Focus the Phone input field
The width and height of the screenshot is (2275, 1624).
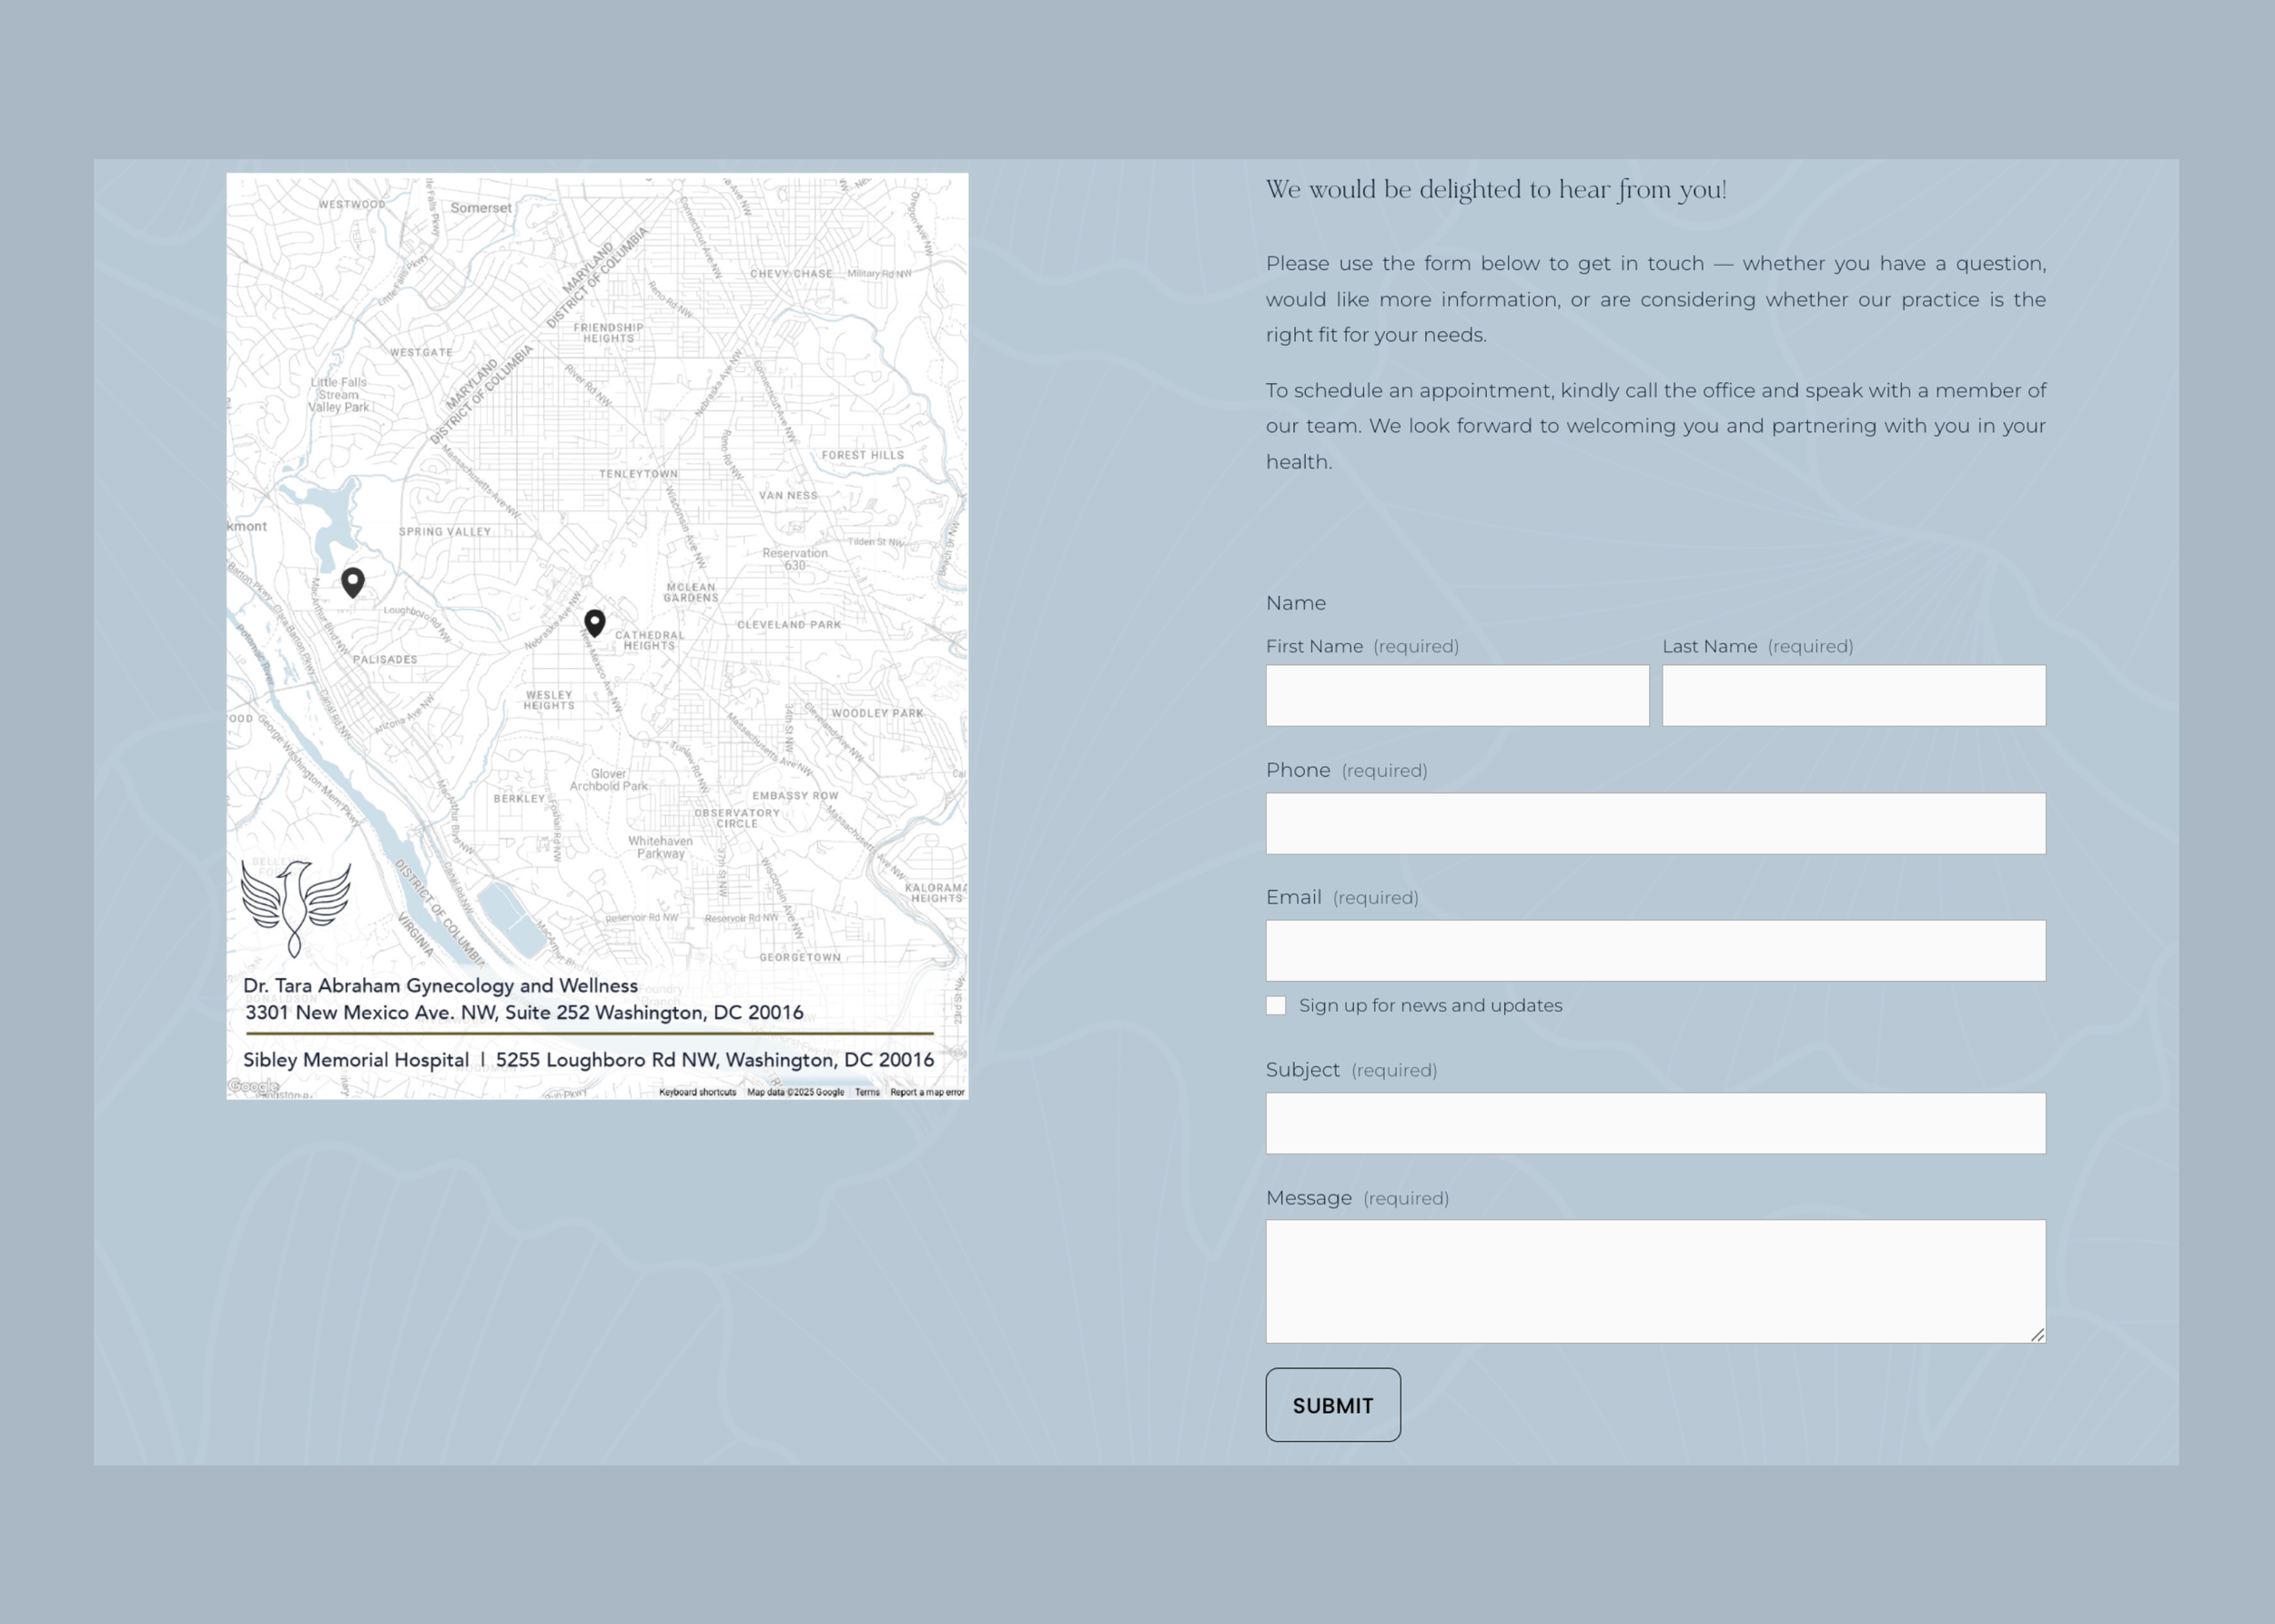1655,823
